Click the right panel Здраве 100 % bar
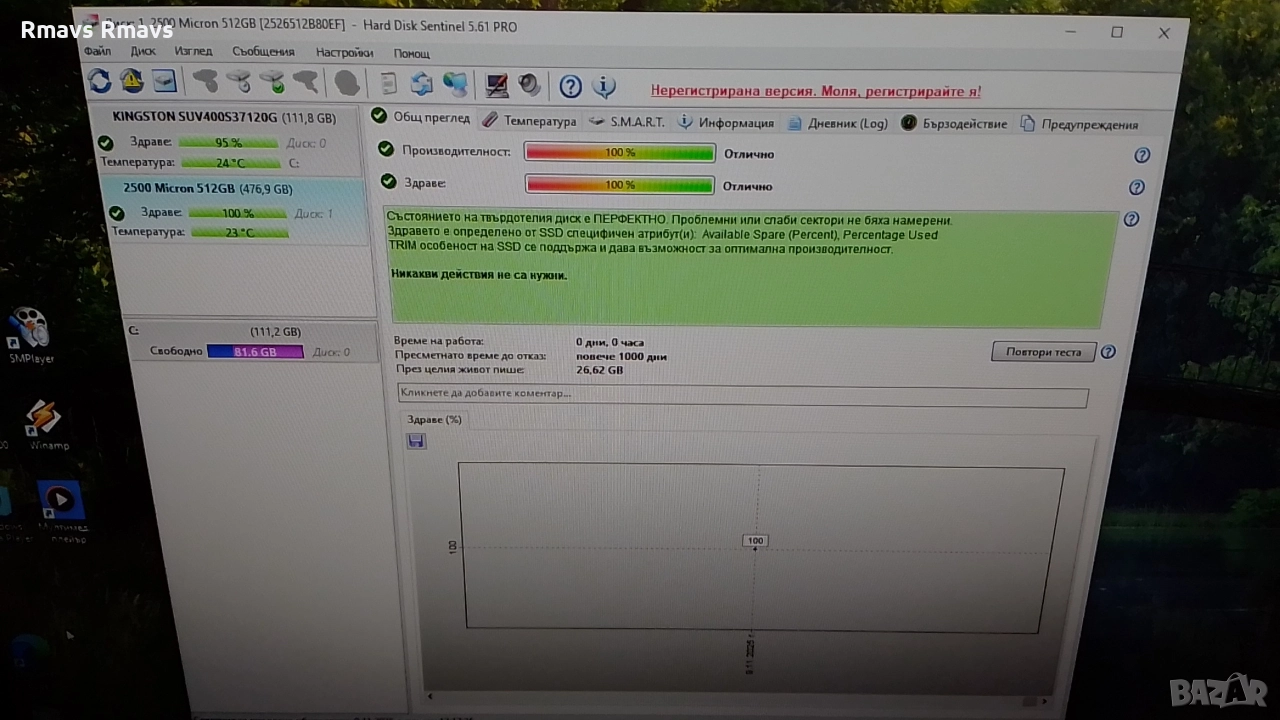1280x720 pixels. click(x=619, y=185)
